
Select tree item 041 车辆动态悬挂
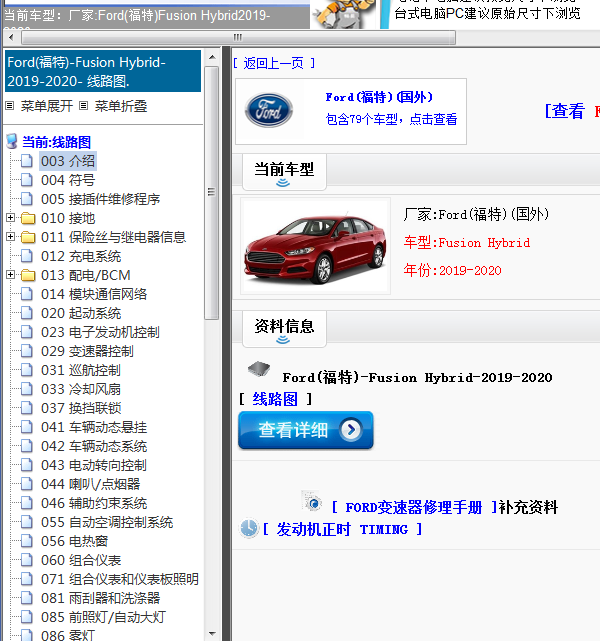(x=94, y=427)
